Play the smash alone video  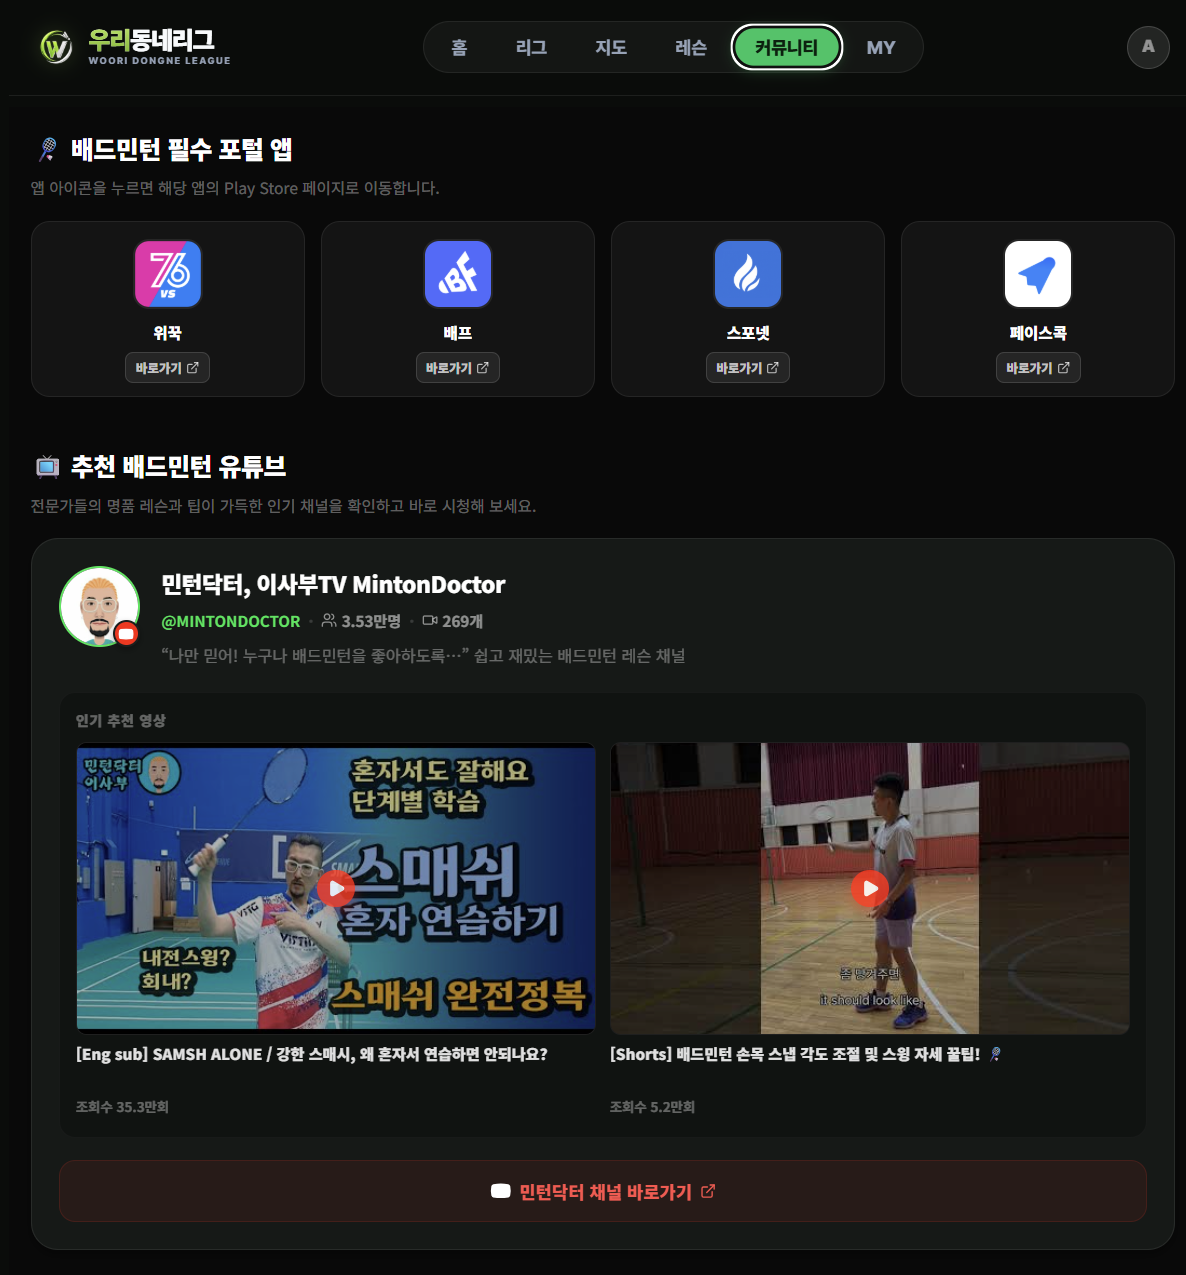(336, 888)
